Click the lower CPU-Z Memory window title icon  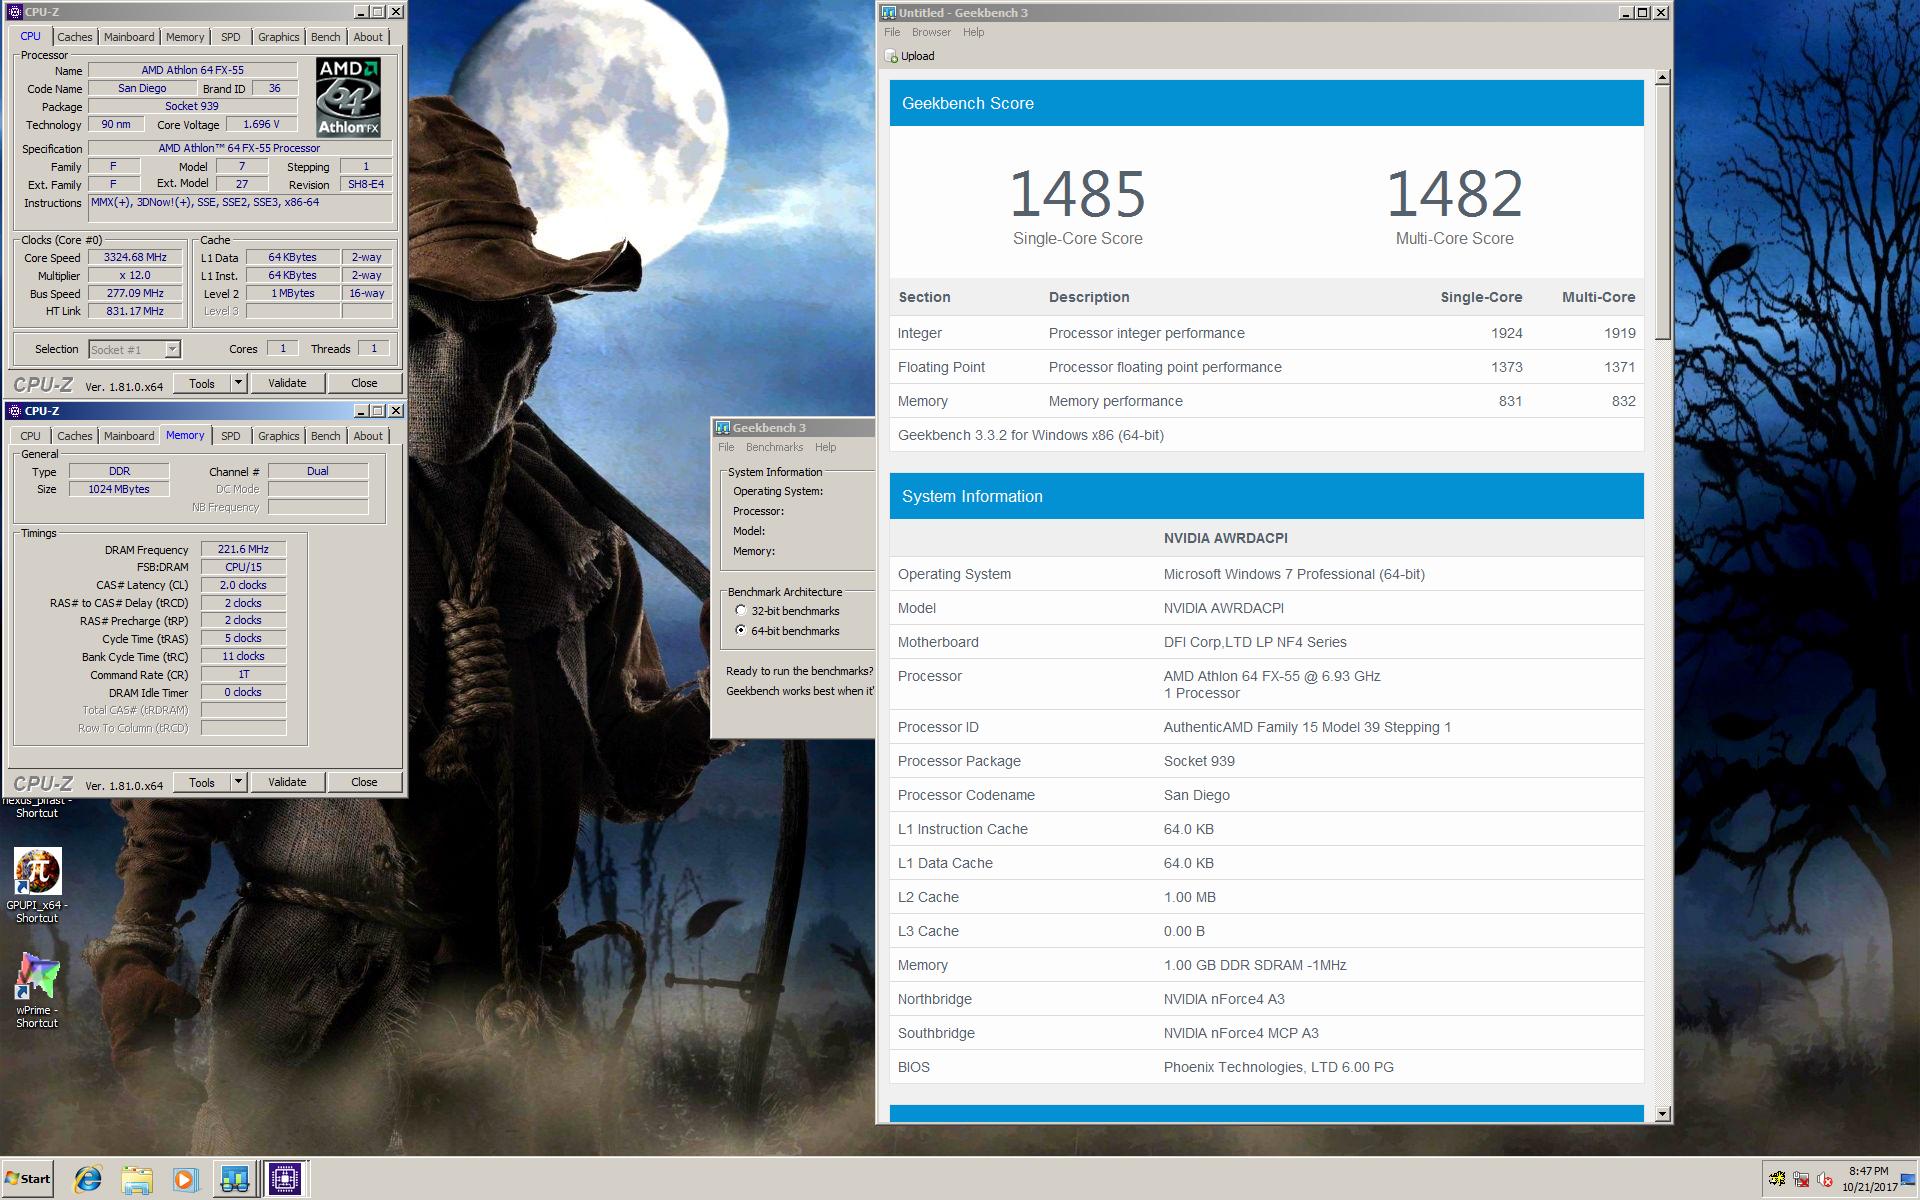[x=15, y=411]
